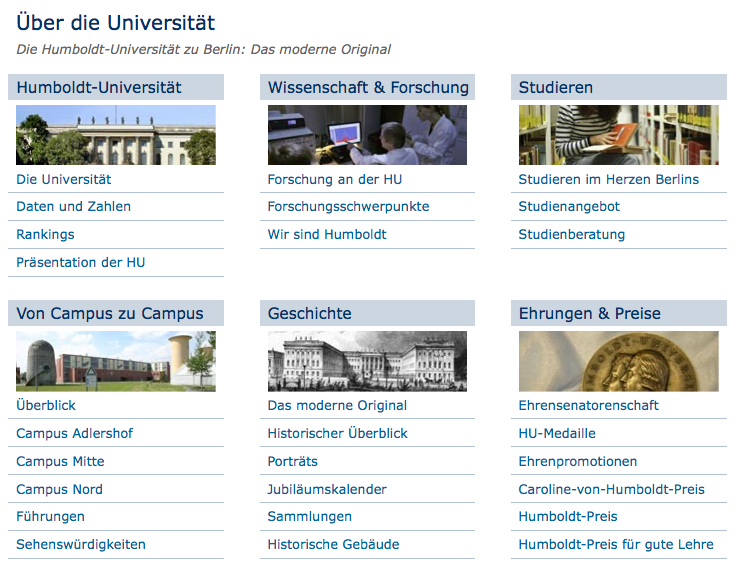This screenshot has width=745, height=567.
Task: Go to the Studieren section heading
Action: (556, 88)
